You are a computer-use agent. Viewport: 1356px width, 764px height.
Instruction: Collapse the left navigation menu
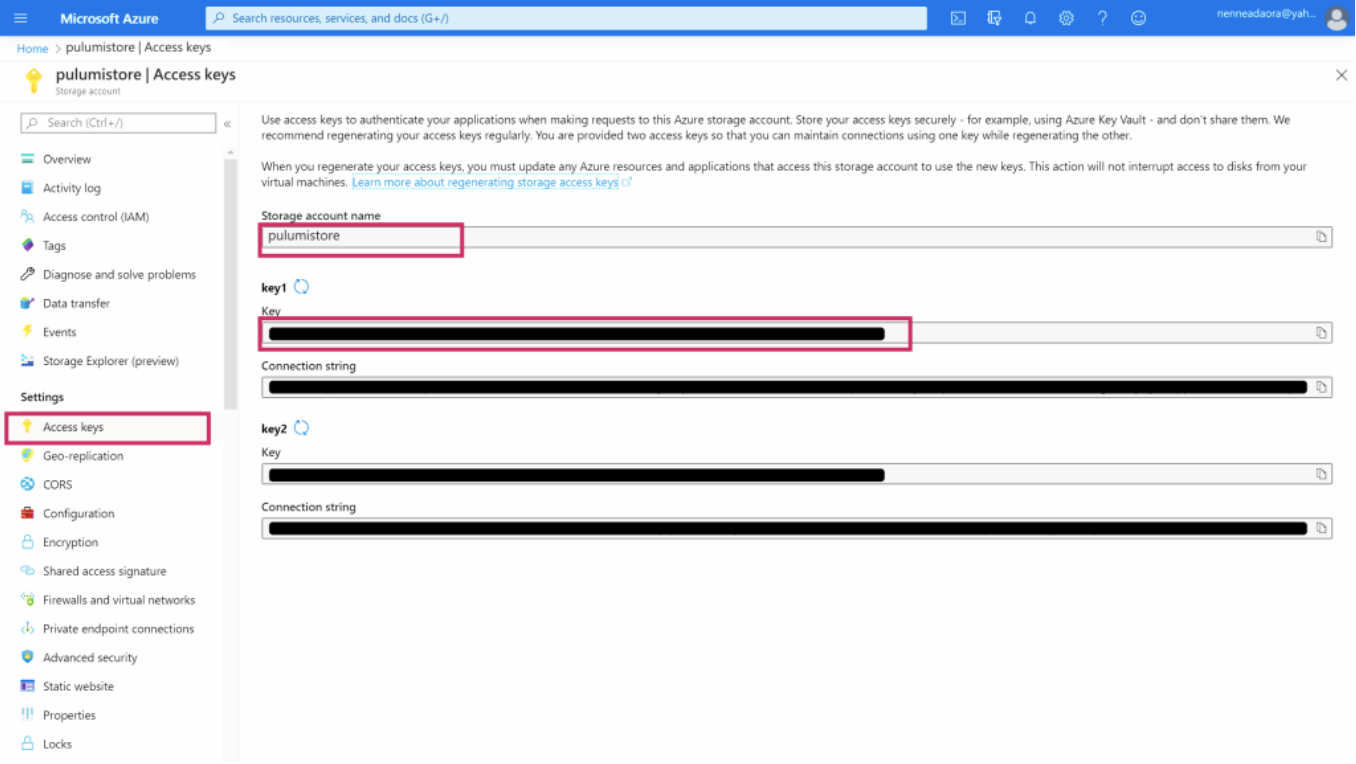click(x=227, y=123)
